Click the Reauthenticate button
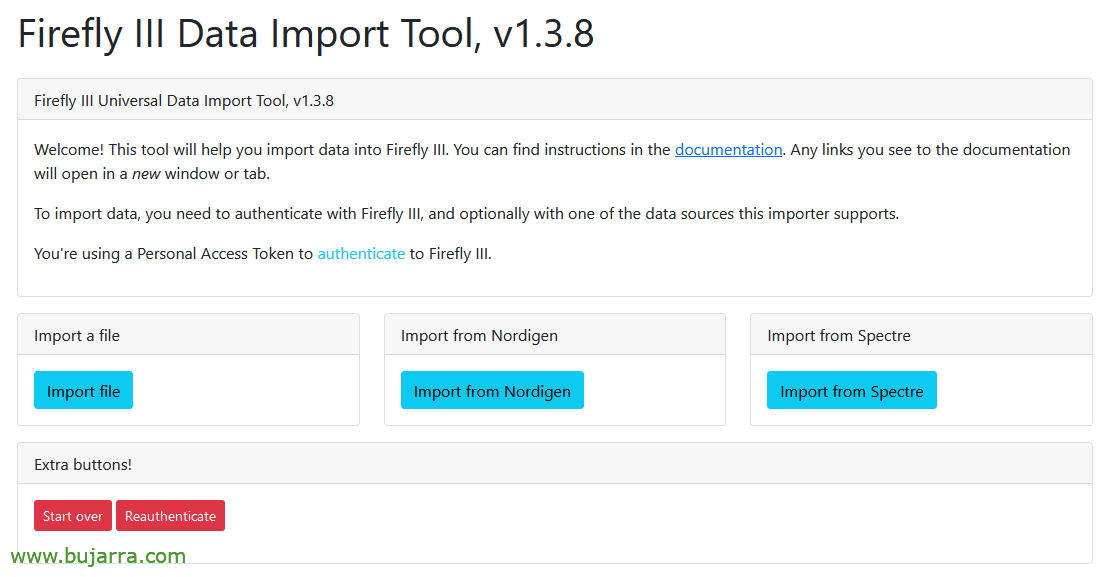The width and height of the screenshot is (1114, 577). pos(171,516)
